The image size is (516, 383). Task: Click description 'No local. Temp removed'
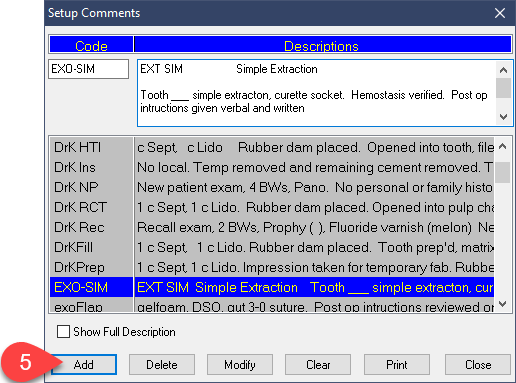coord(314,167)
